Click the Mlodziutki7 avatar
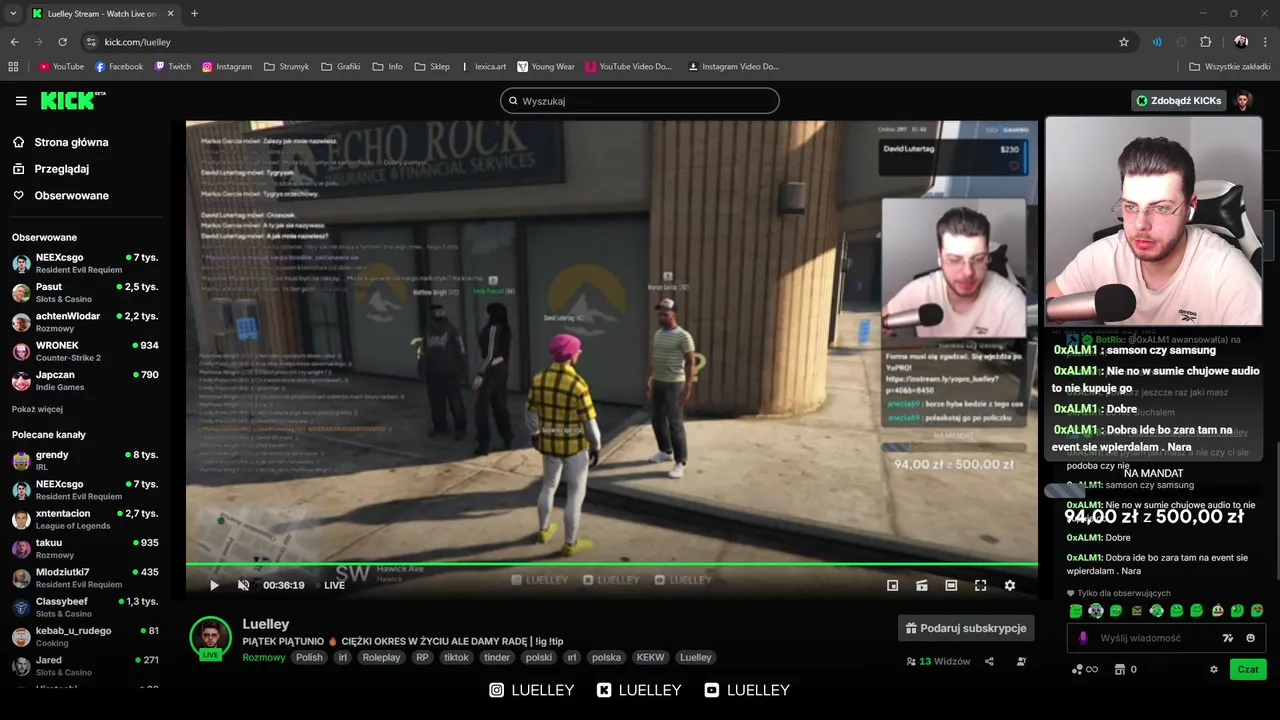Image resolution: width=1280 pixels, height=720 pixels. tap(21, 578)
